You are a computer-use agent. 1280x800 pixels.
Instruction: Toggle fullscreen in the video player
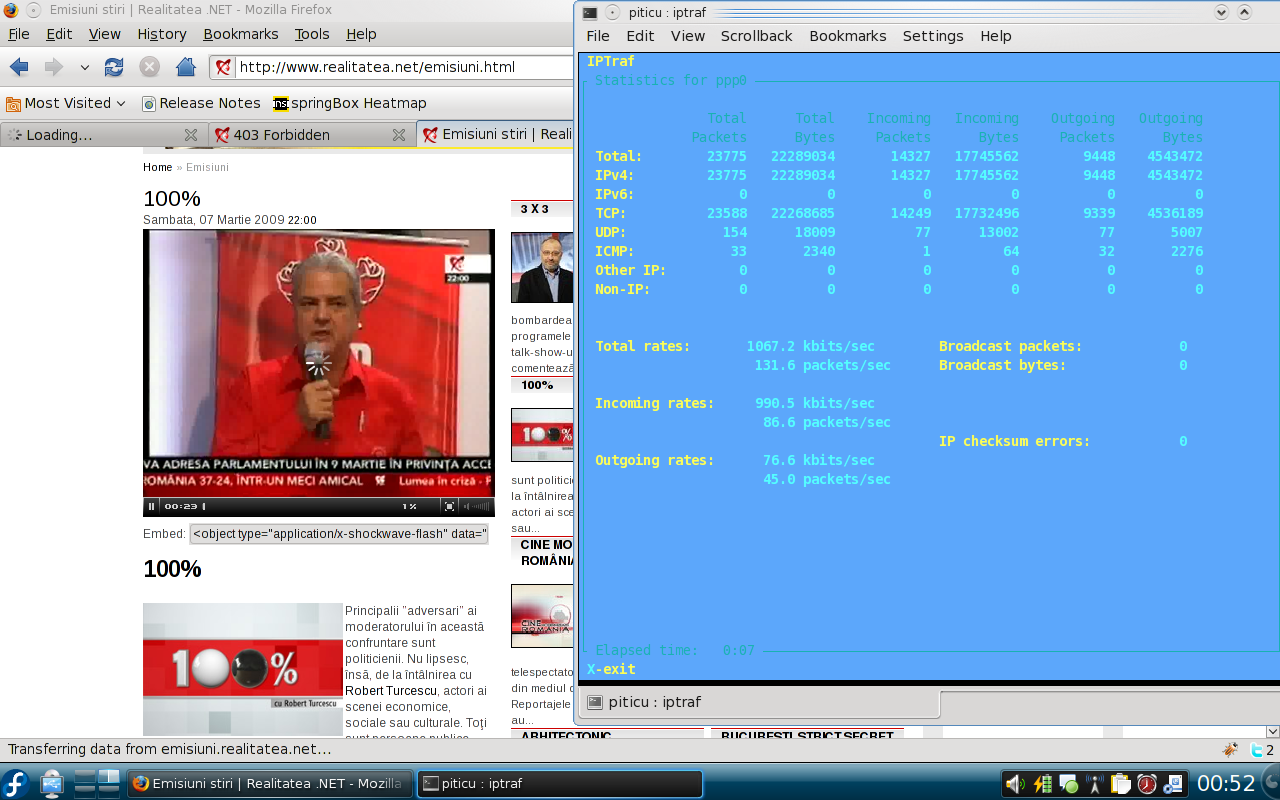tap(451, 506)
